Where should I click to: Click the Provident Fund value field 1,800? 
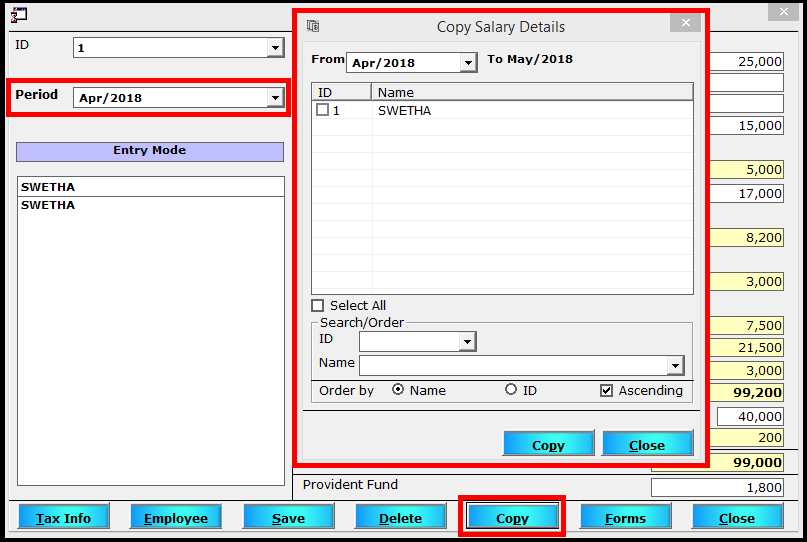point(717,487)
